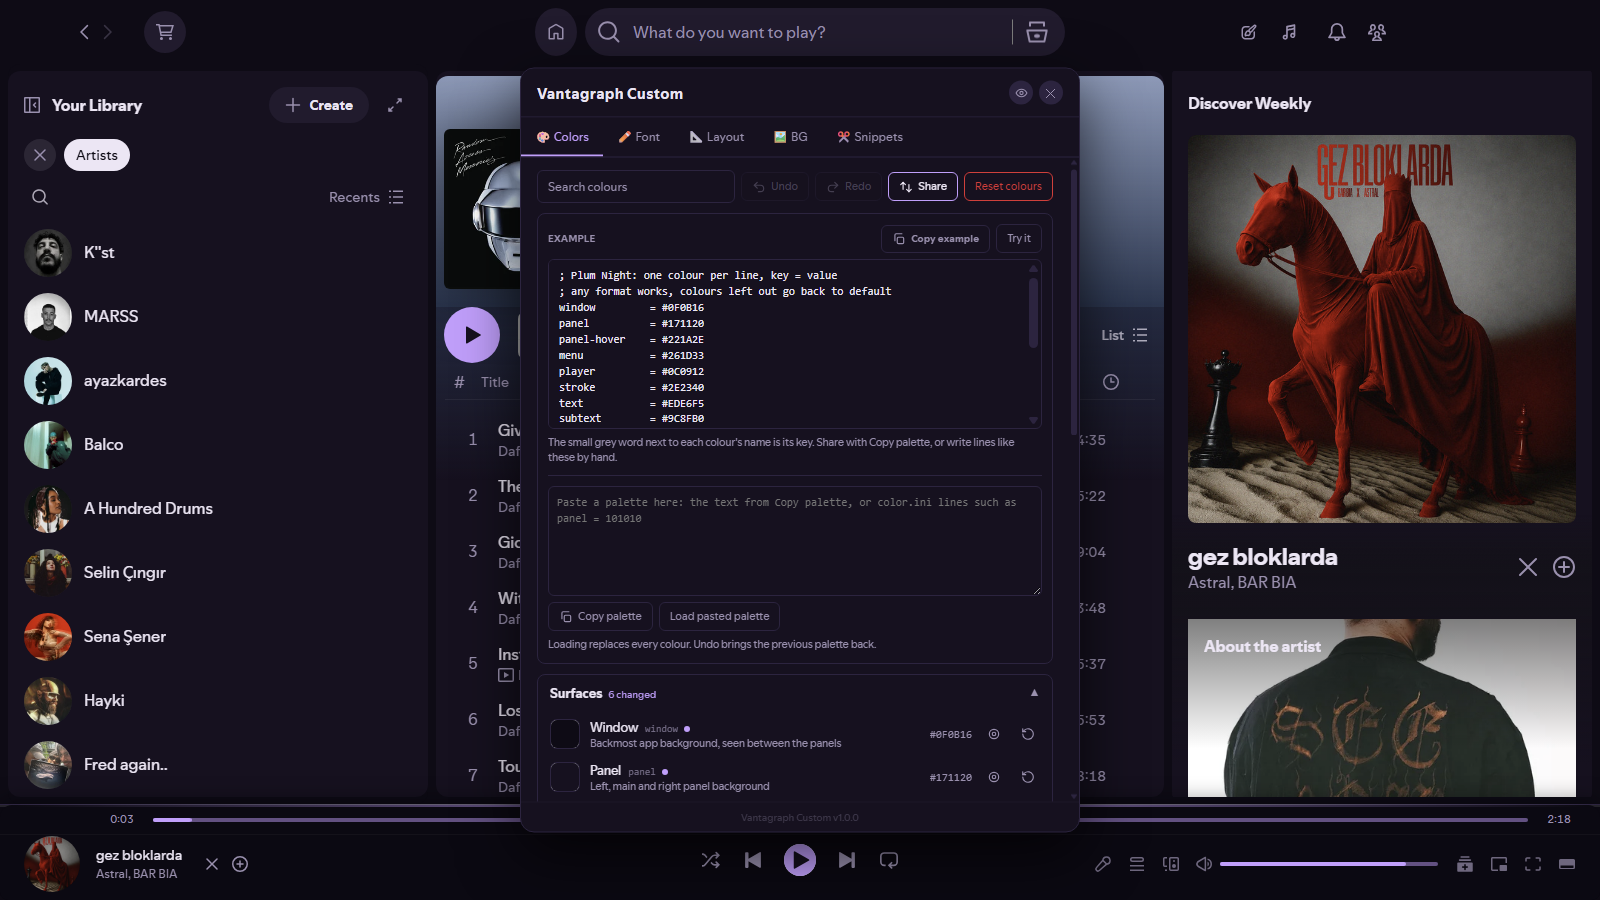Click Copy example button
The image size is (1600, 900).
pyautogui.click(x=936, y=239)
